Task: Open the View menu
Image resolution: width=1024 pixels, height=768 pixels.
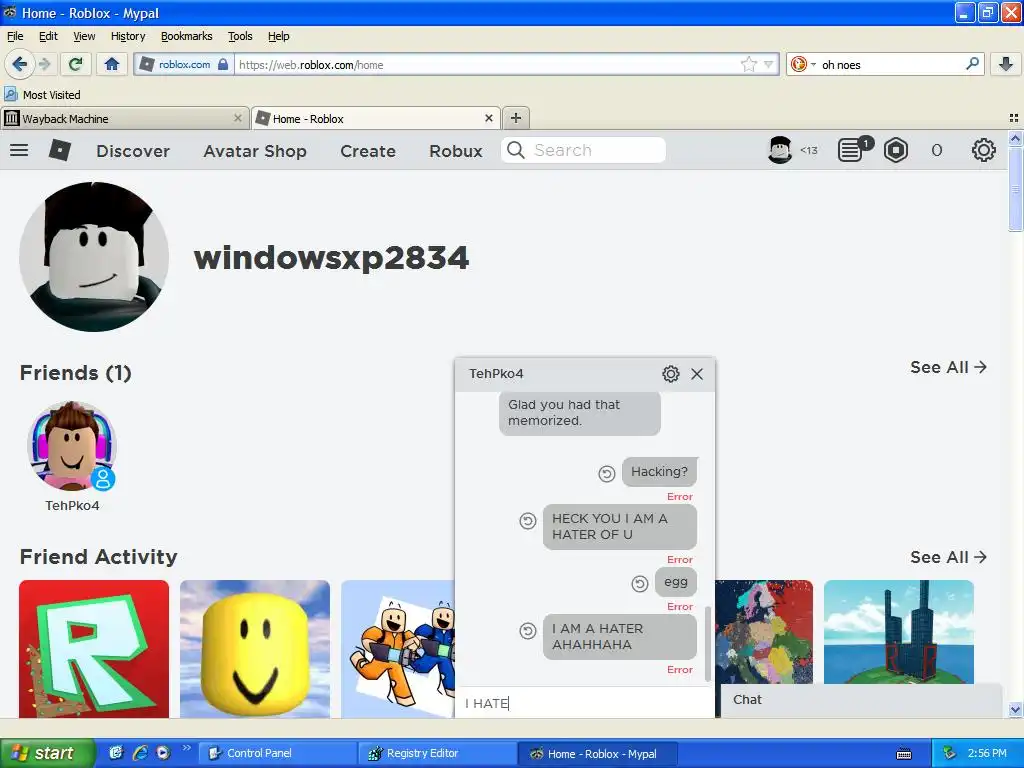Action: click(84, 36)
